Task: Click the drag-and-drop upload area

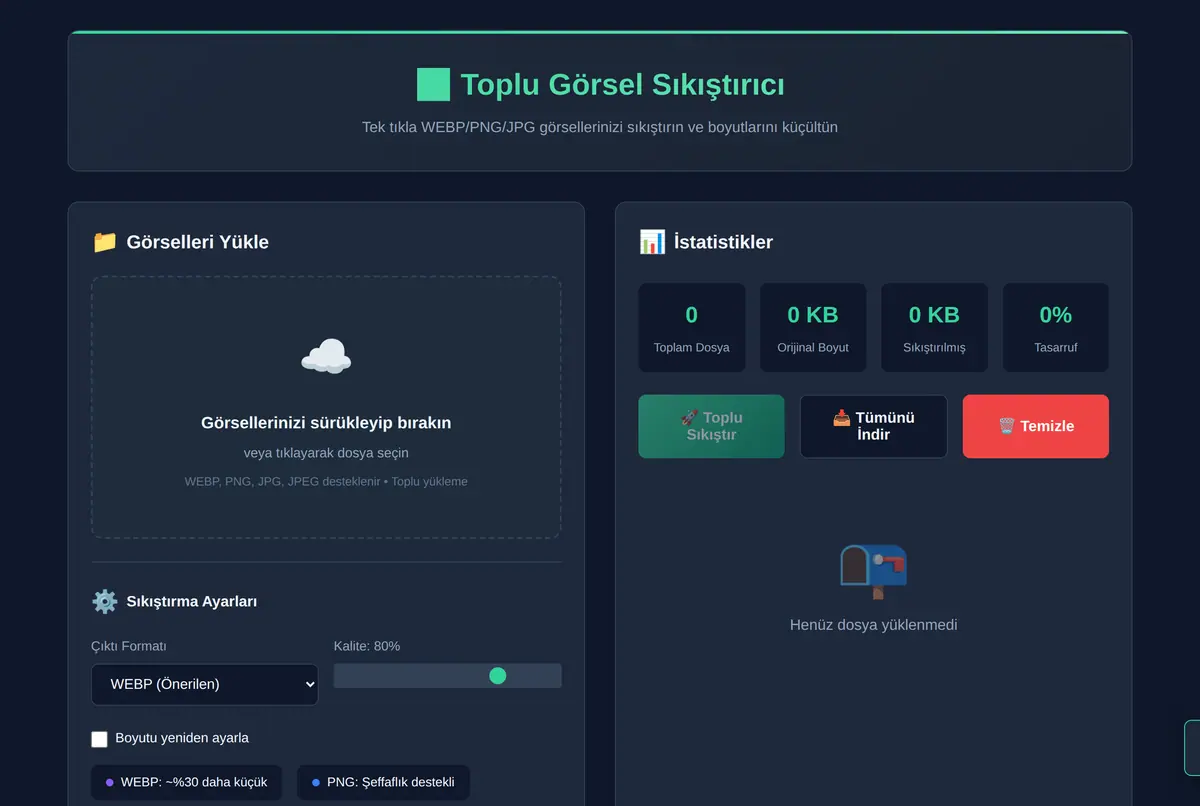Action: click(326, 407)
